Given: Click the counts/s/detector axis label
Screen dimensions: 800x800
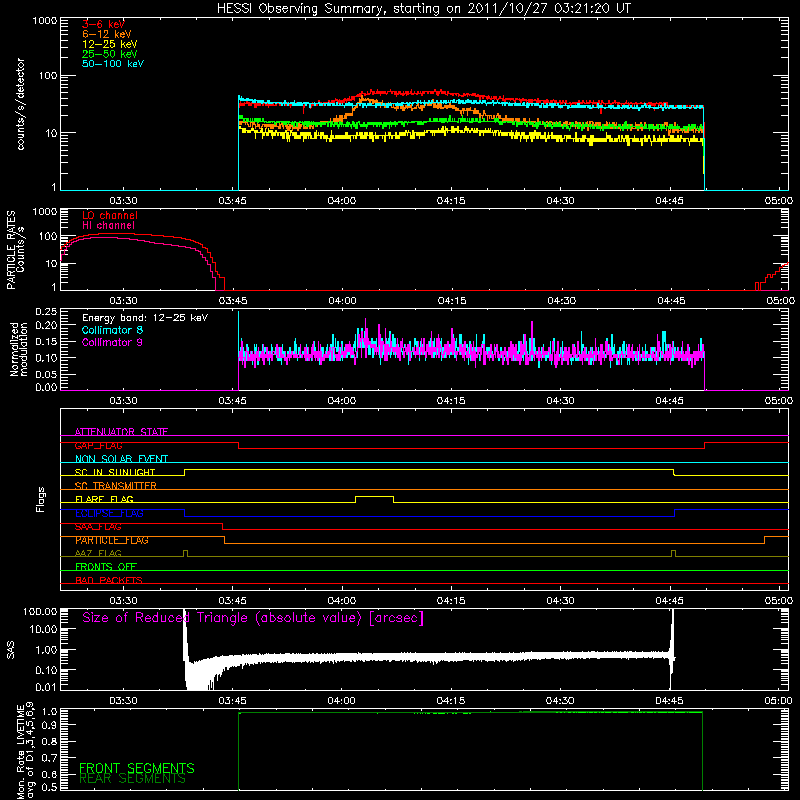Looking at the screenshot, I should click(x=21, y=104).
